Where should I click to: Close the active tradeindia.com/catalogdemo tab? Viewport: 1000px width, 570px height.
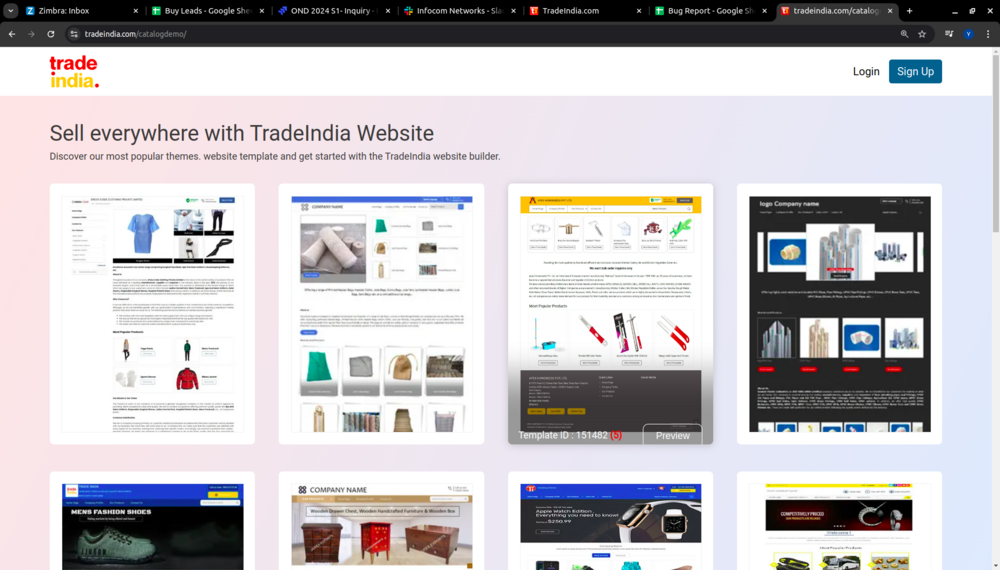[x=890, y=11]
